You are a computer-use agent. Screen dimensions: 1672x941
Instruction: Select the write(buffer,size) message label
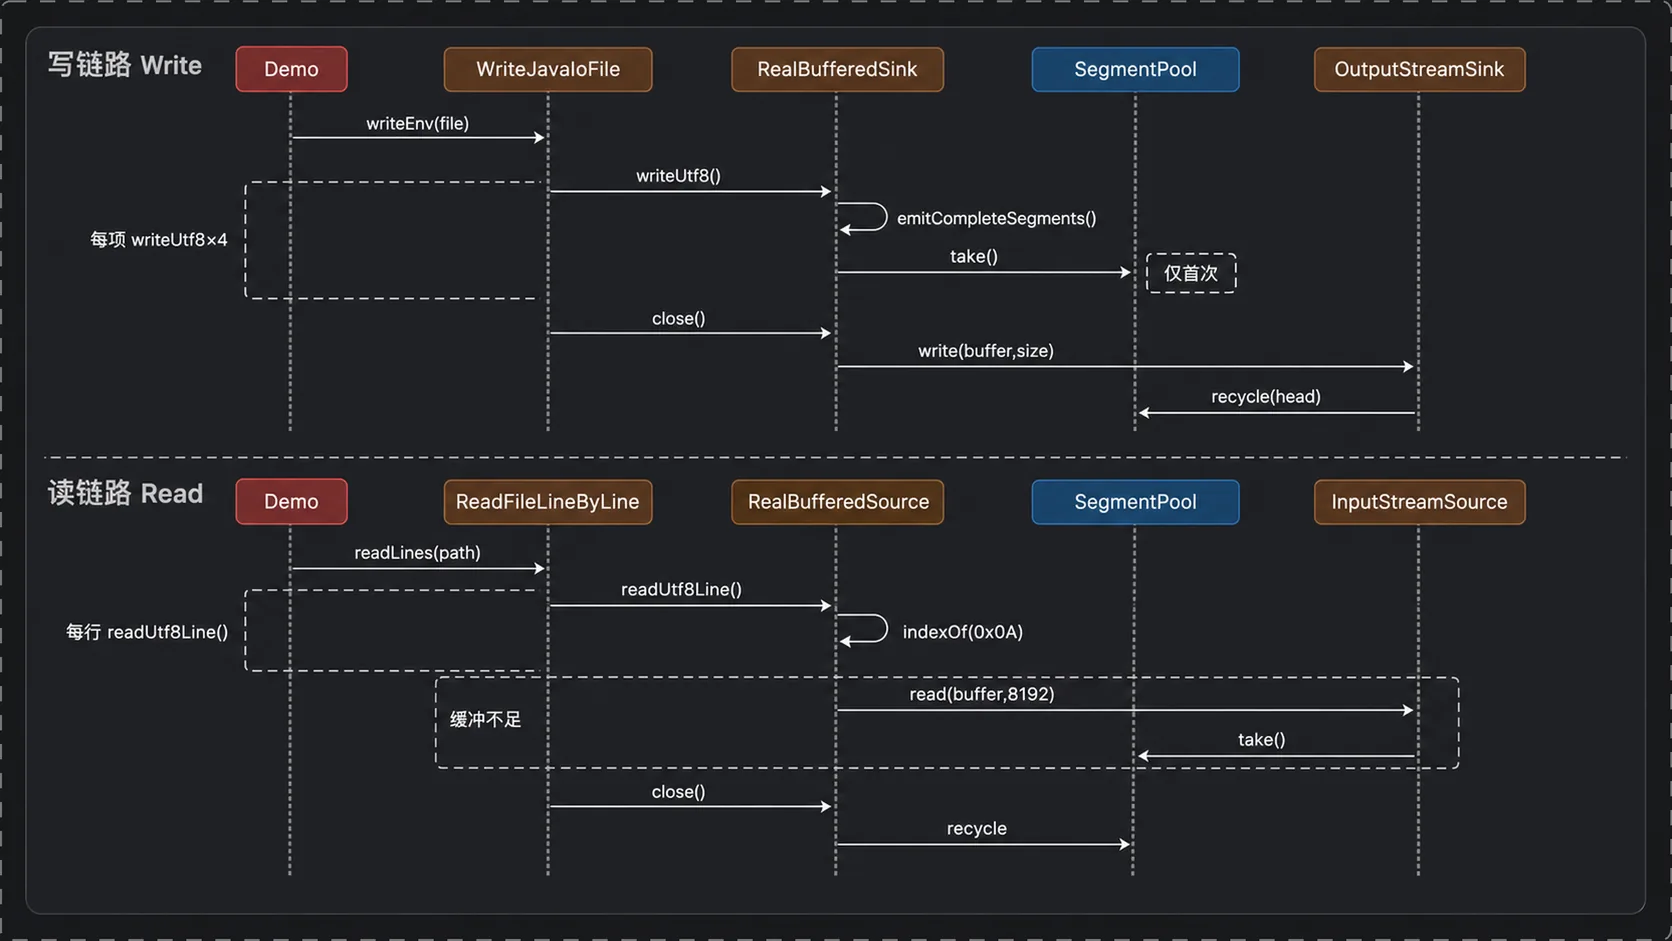coord(986,350)
